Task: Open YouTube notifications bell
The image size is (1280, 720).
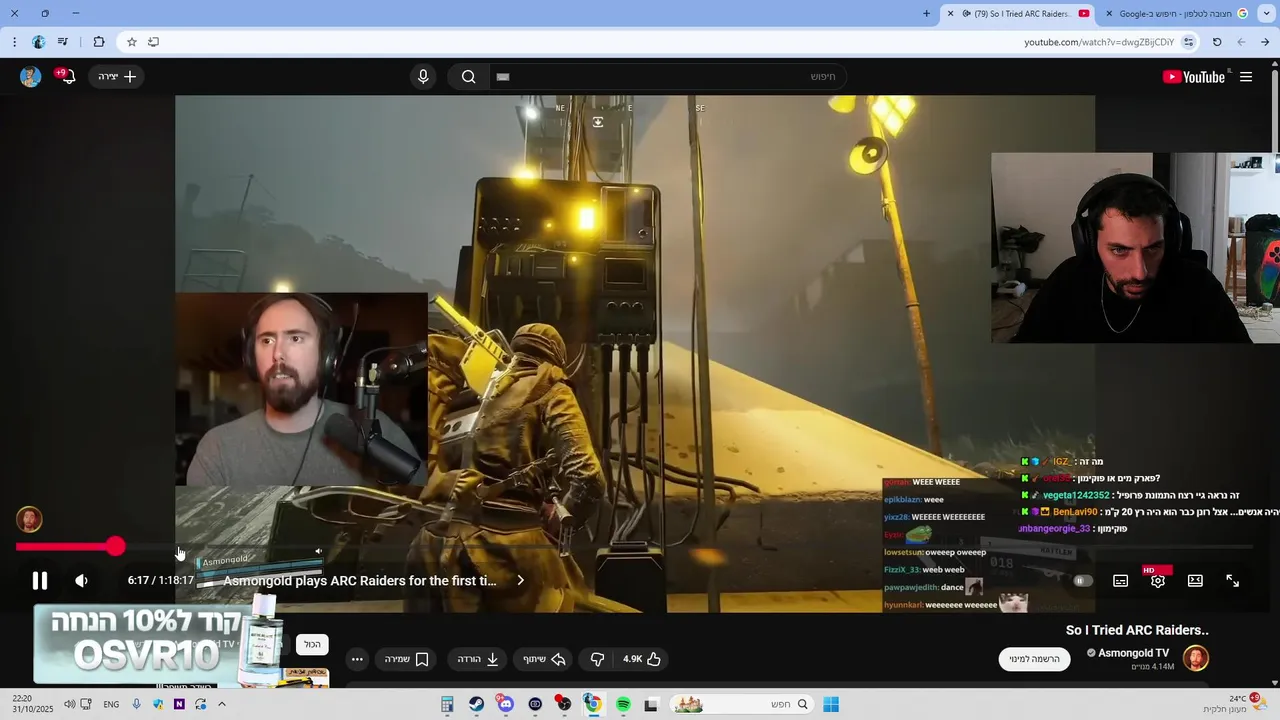Action: [66, 76]
